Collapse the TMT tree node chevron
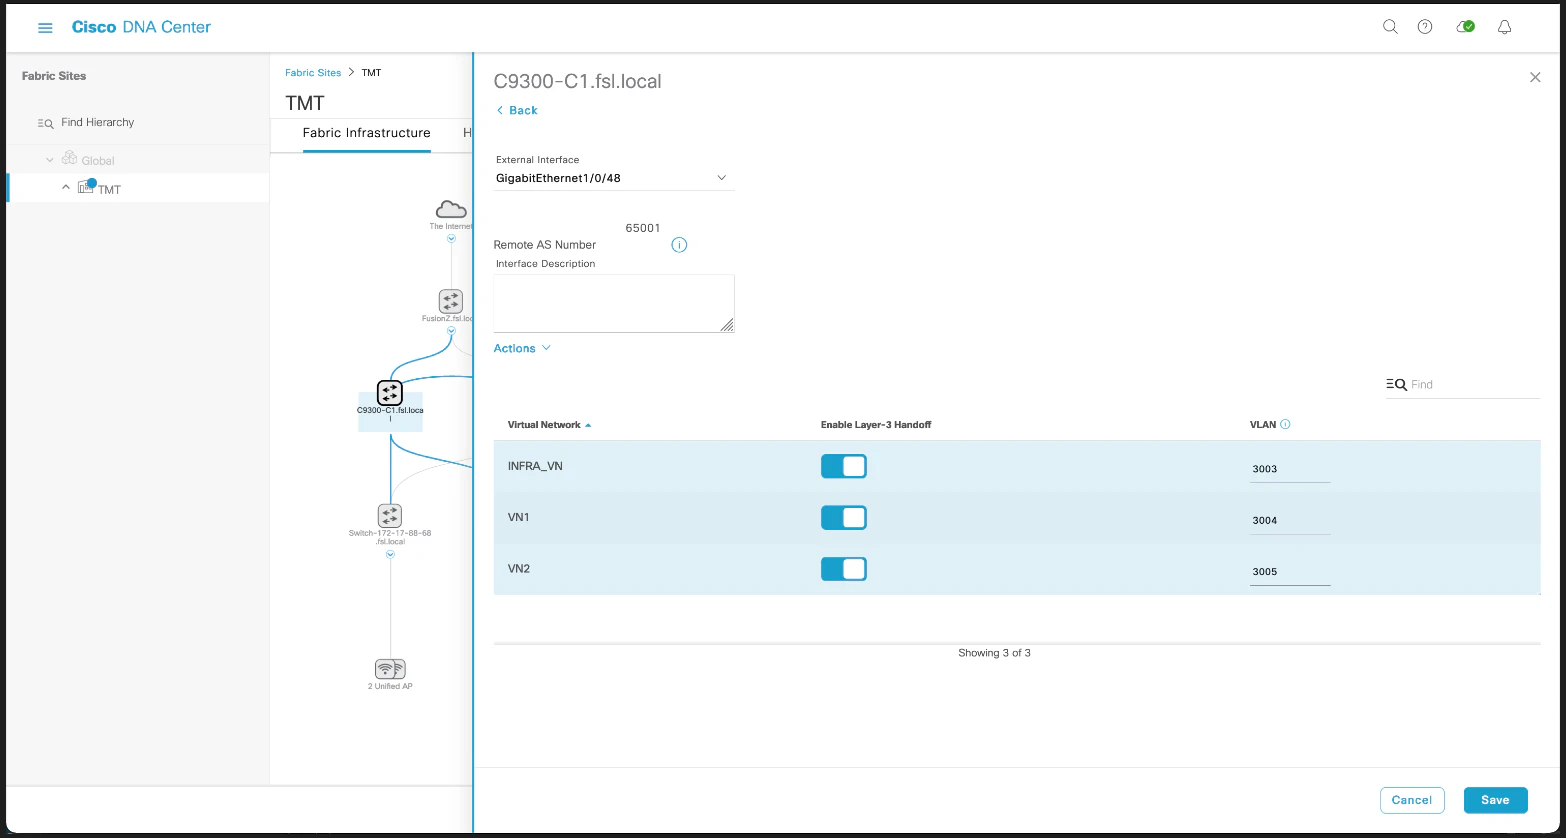This screenshot has width=1566, height=838. click(x=66, y=187)
